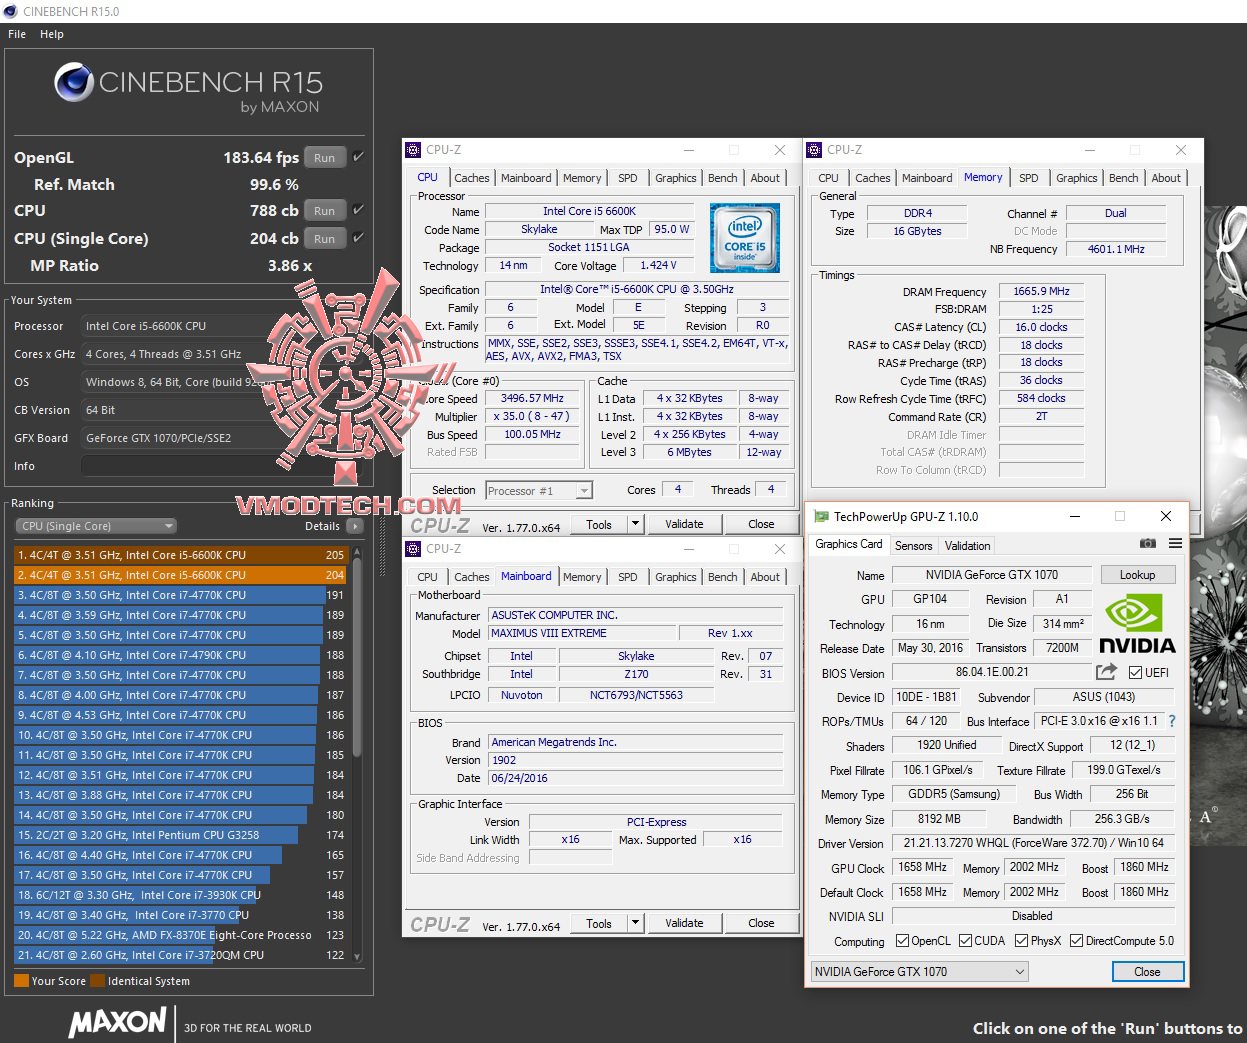Run the CPU benchmark
Viewport: 1247px width, 1043px height.
pos(325,211)
